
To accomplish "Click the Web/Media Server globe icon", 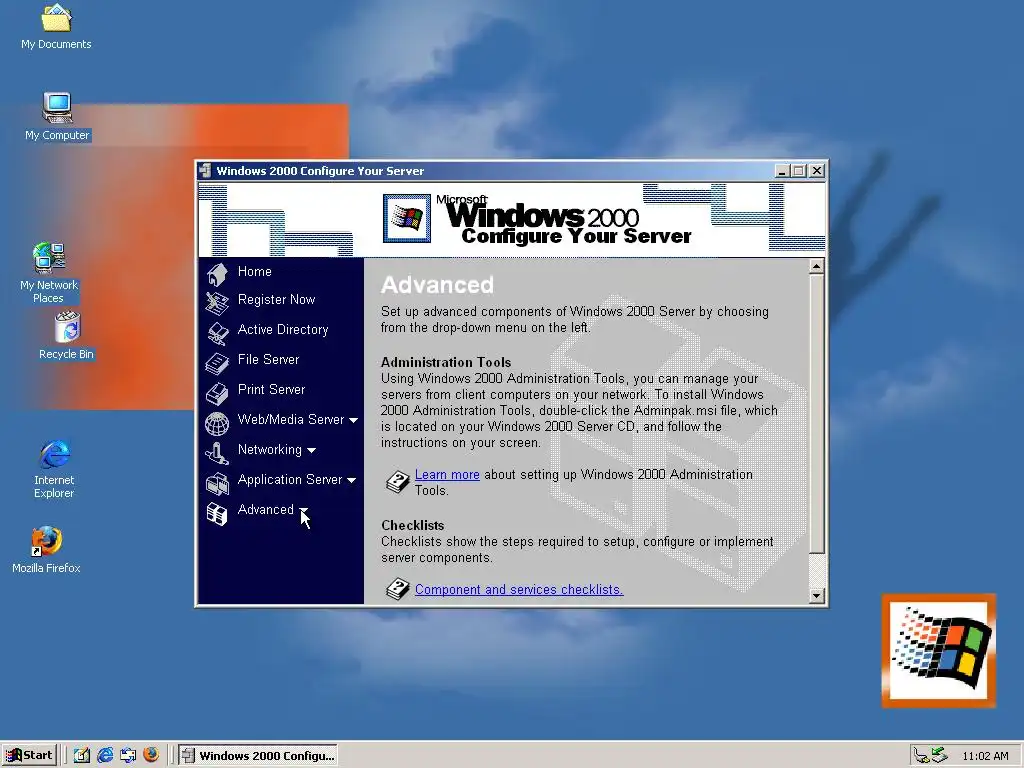I will pos(217,423).
